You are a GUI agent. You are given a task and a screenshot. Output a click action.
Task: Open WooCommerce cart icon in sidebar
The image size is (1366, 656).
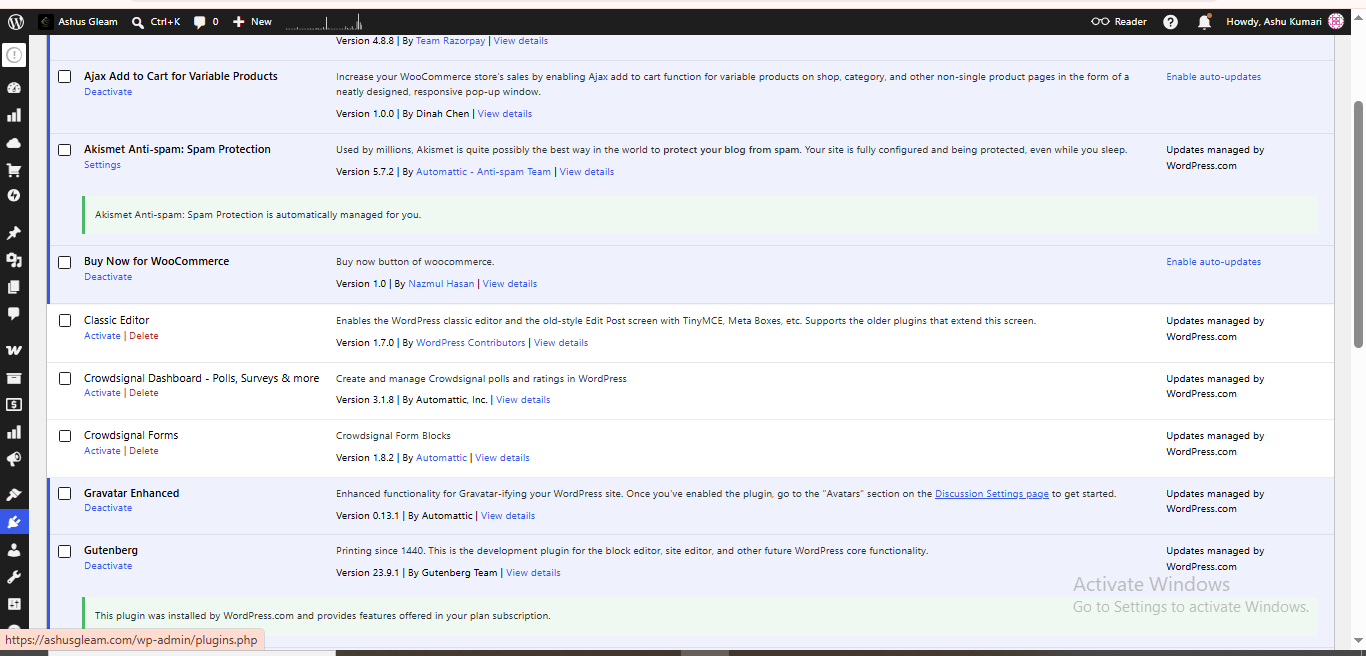click(x=14, y=170)
